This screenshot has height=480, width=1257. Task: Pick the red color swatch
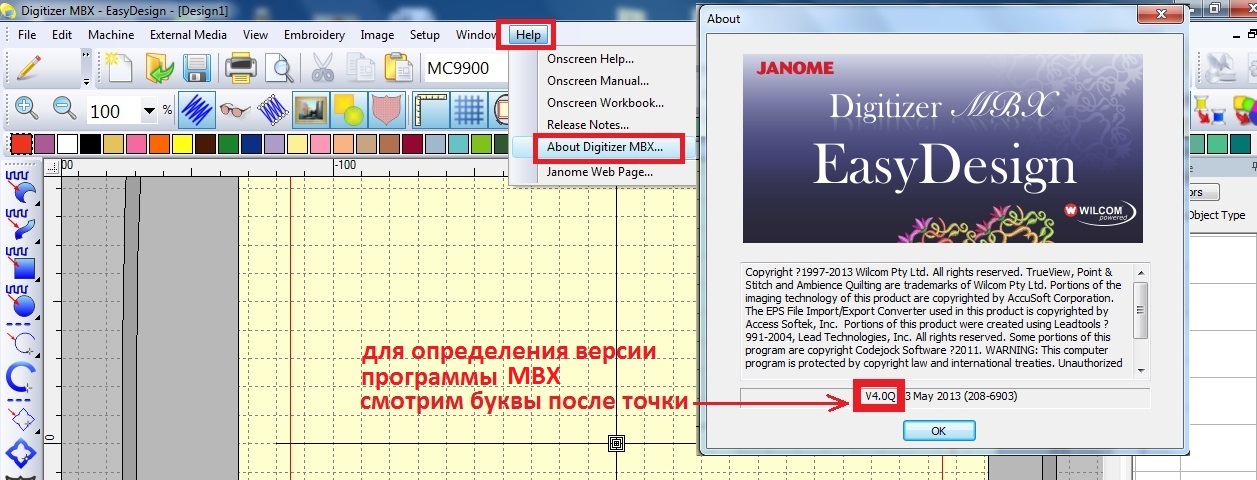pos(20,144)
